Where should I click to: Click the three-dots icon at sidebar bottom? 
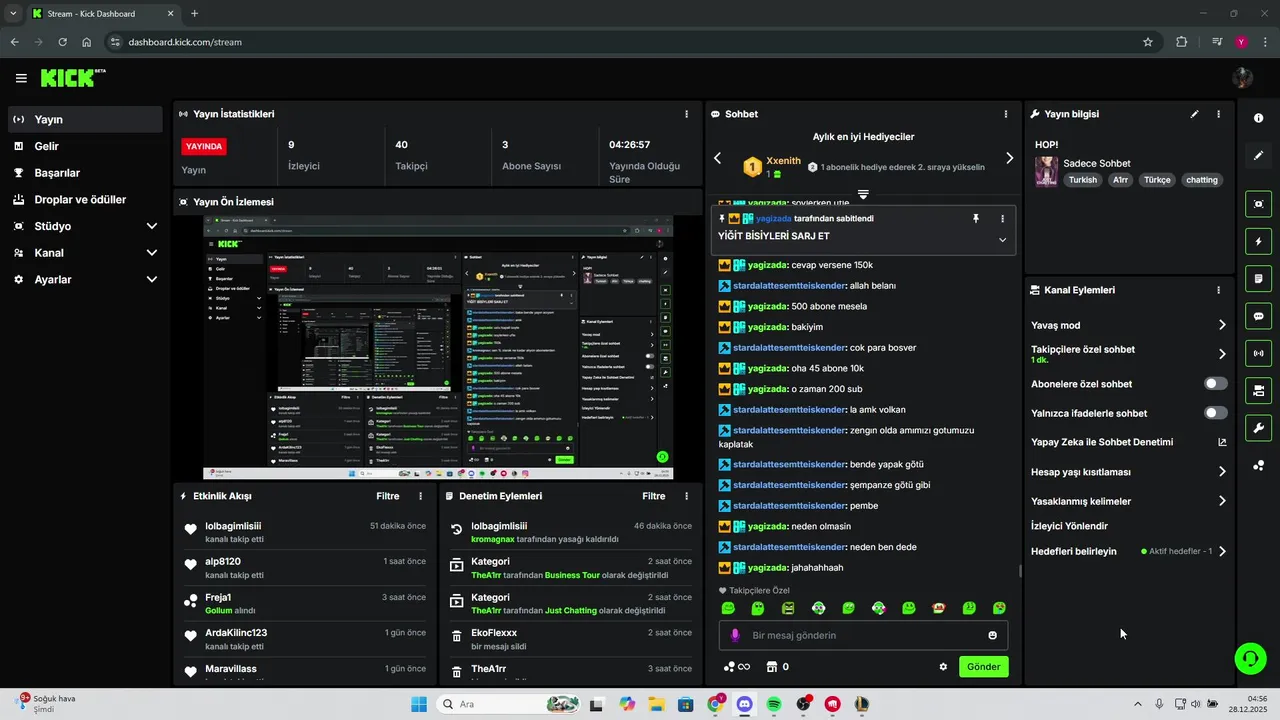pos(1258,465)
